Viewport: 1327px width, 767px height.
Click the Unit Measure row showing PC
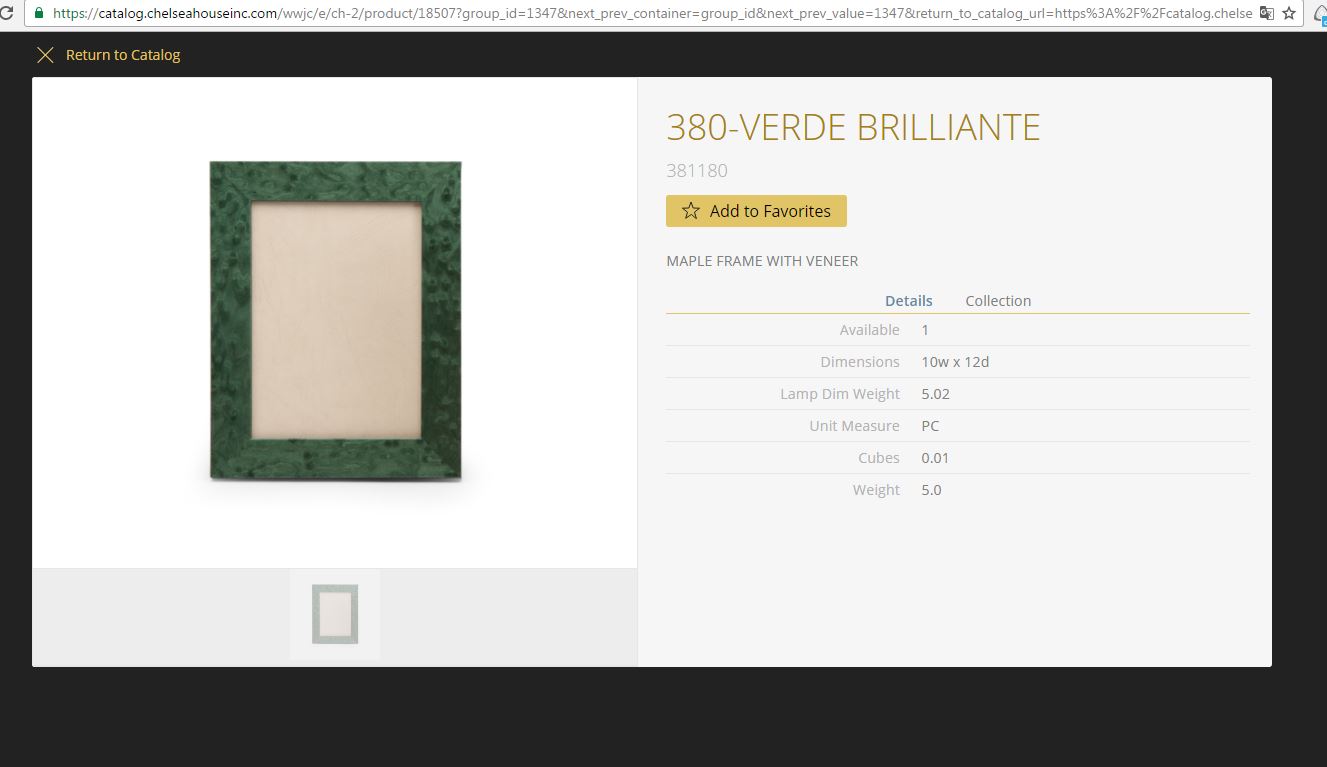coord(958,426)
